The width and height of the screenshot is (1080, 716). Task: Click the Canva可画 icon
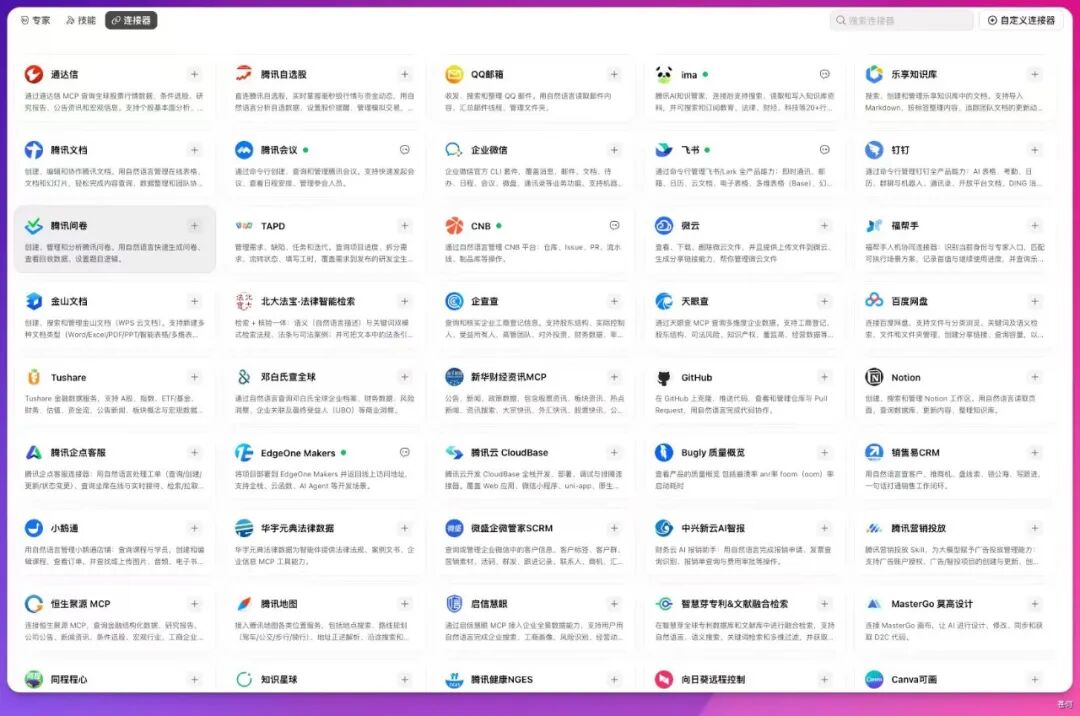pos(874,680)
